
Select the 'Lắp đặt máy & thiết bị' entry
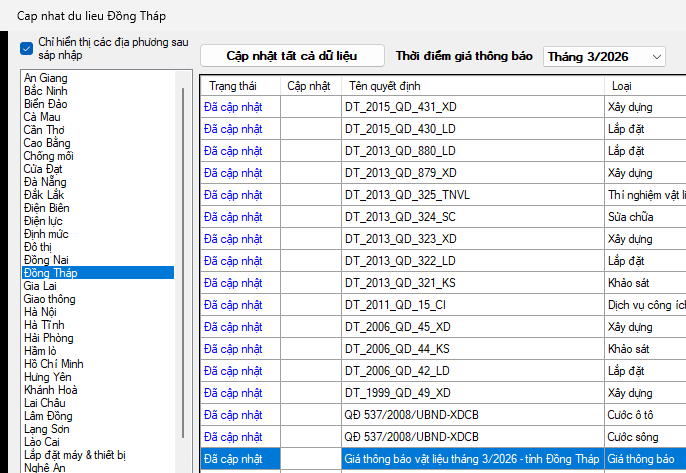coord(75,455)
